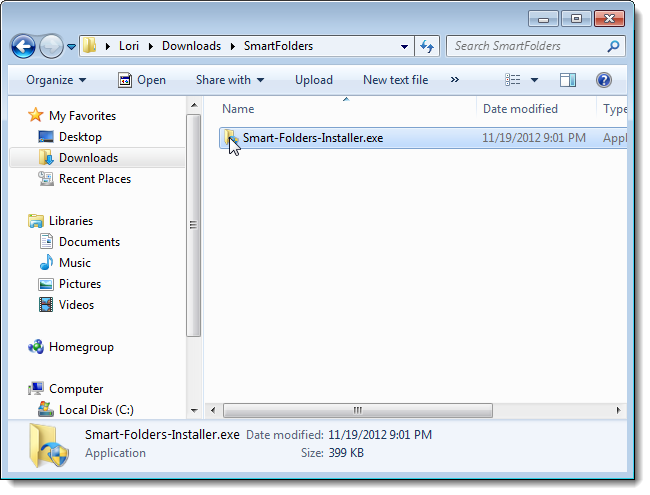Select Homegroup in the navigation pane
650x495 pixels.
pyautogui.click(x=81, y=347)
